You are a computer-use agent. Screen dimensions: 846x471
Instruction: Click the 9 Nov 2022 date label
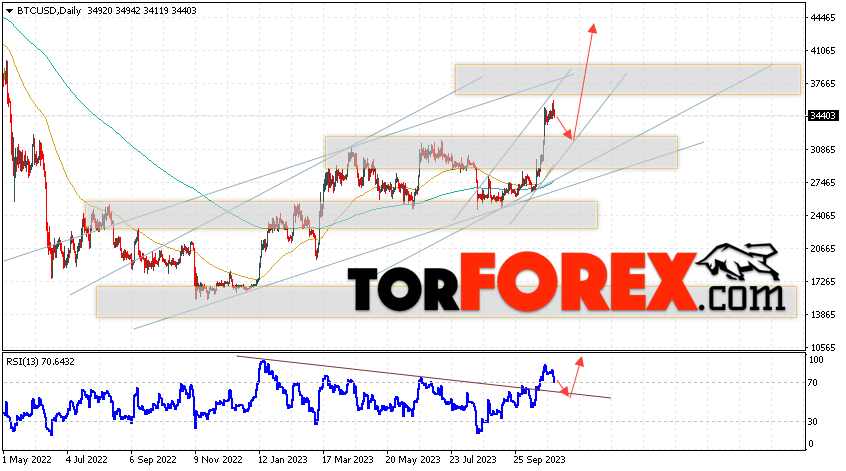pyautogui.click(x=218, y=460)
